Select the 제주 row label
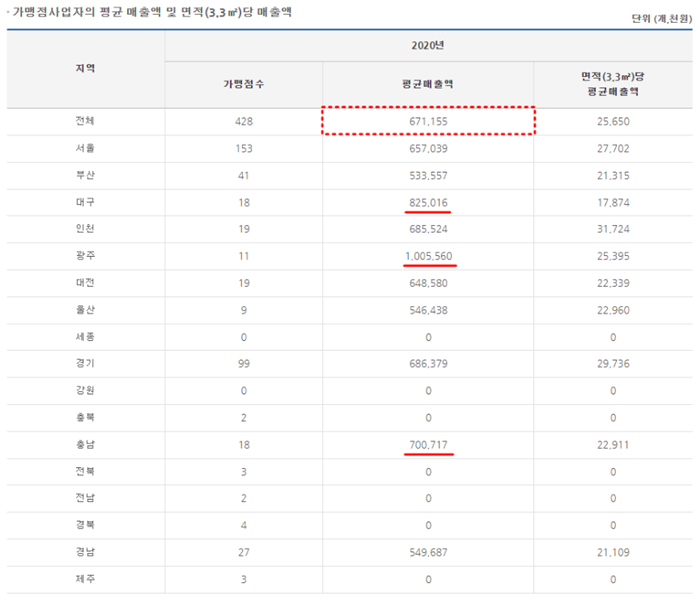Image resolution: width=700 pixels, height=604 pixels. pos(85,579)
